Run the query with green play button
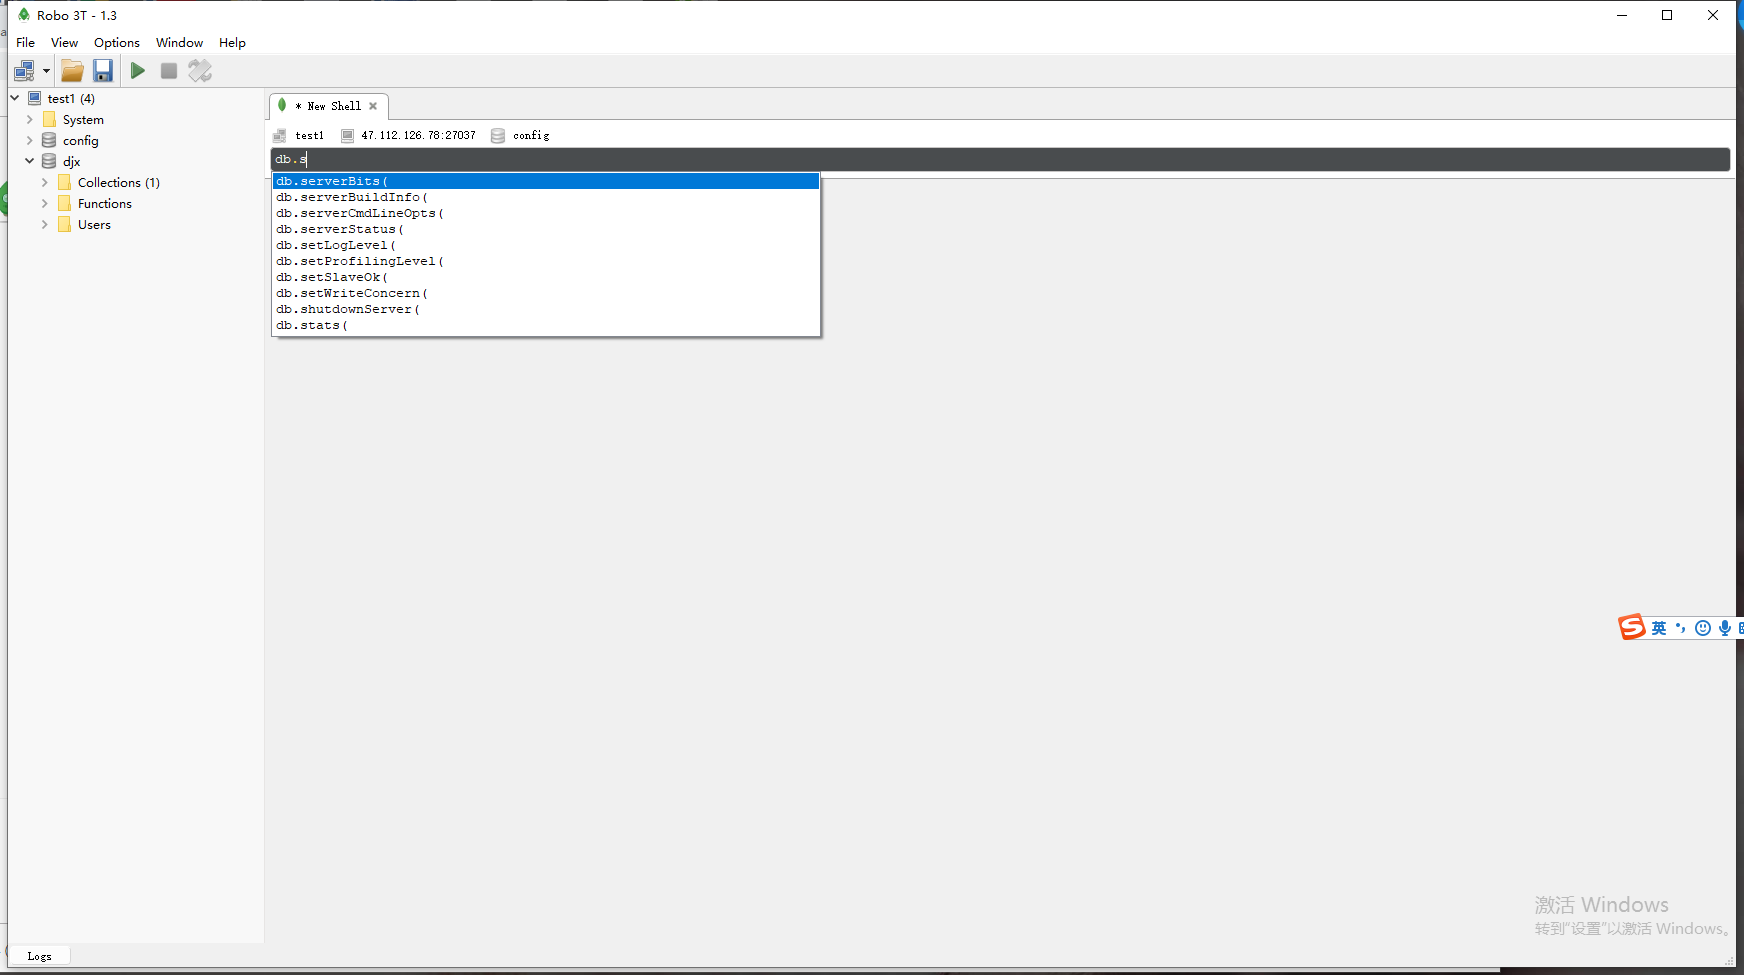Viewport: 1744px width, 975px height. click(138, 71)
